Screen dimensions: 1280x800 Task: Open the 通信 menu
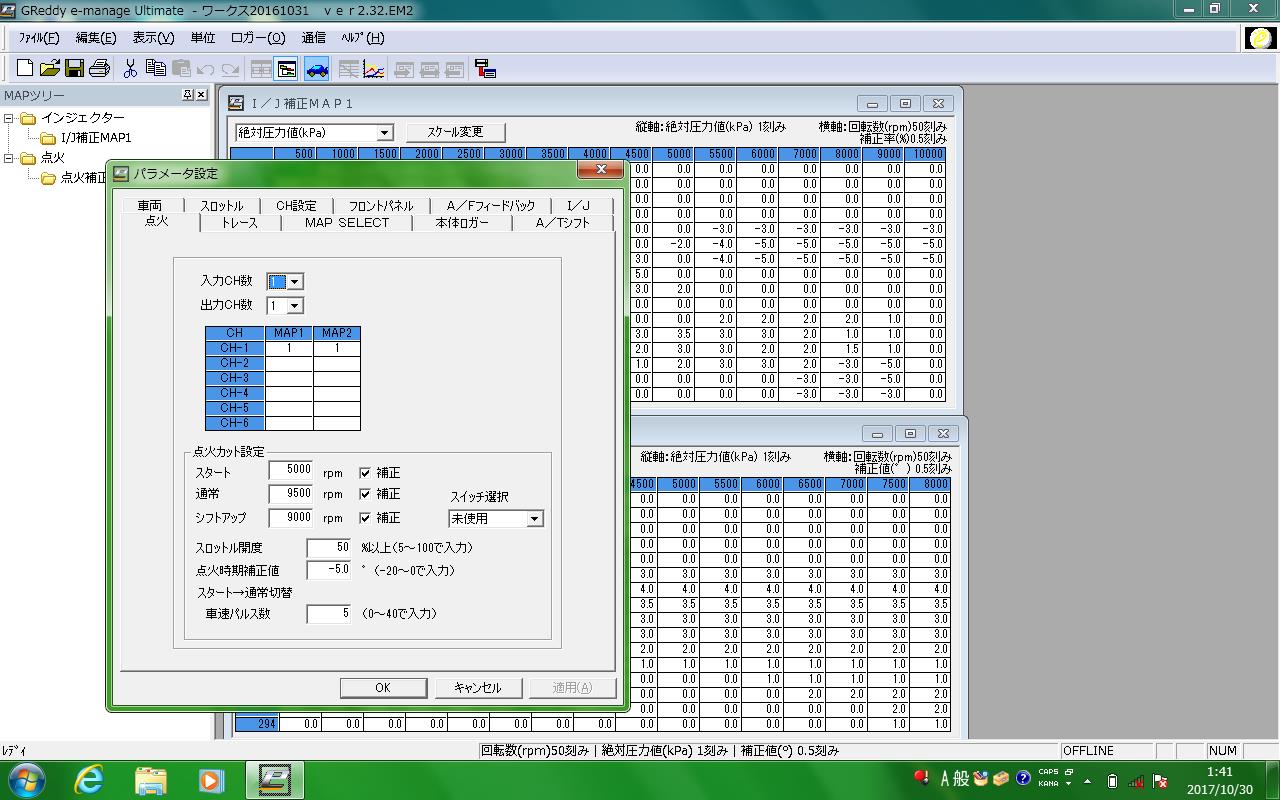pos(313,38)
